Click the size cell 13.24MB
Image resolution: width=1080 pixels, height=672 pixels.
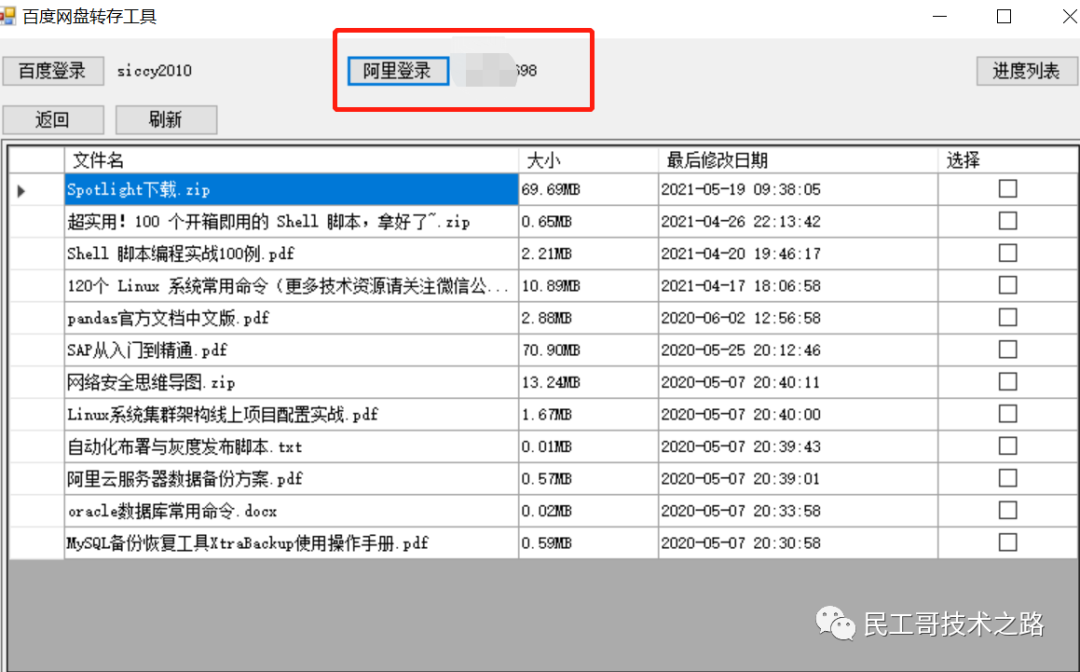(588, 382)
